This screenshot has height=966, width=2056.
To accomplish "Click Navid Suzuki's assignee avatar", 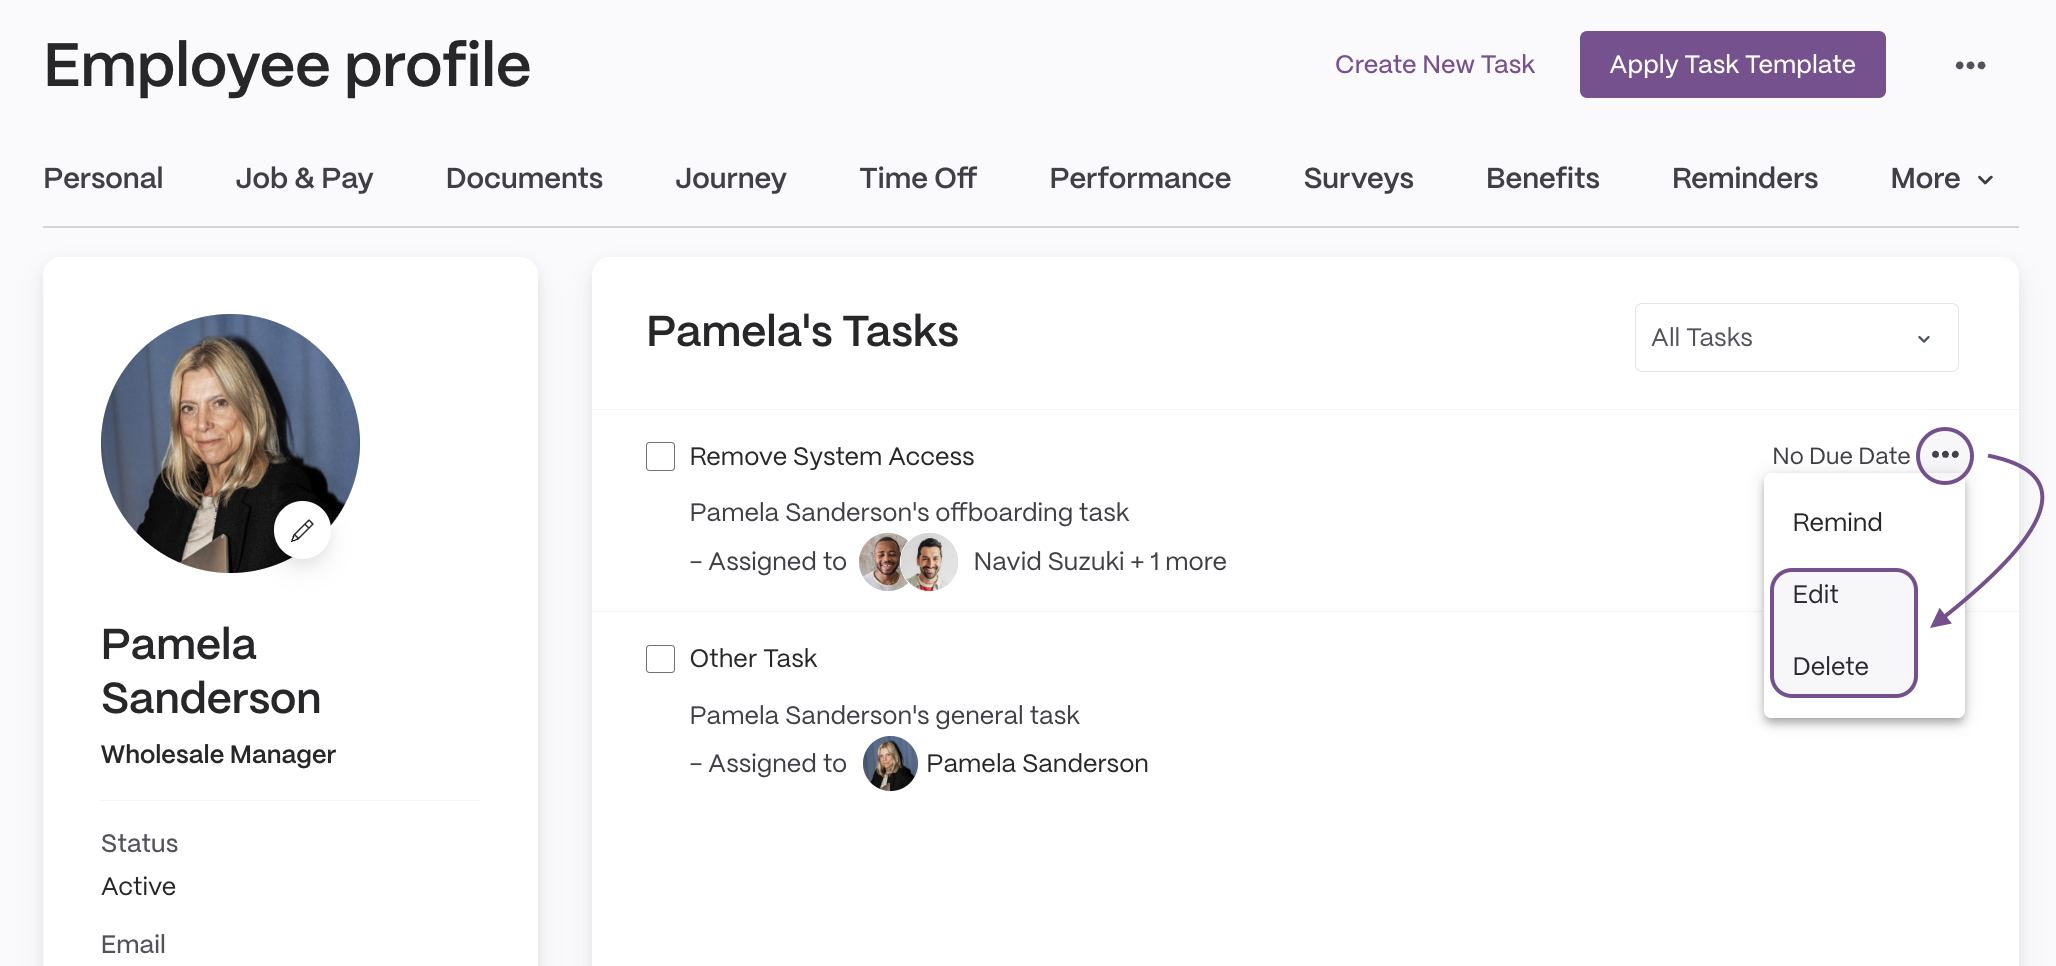I will click(885, 562).
